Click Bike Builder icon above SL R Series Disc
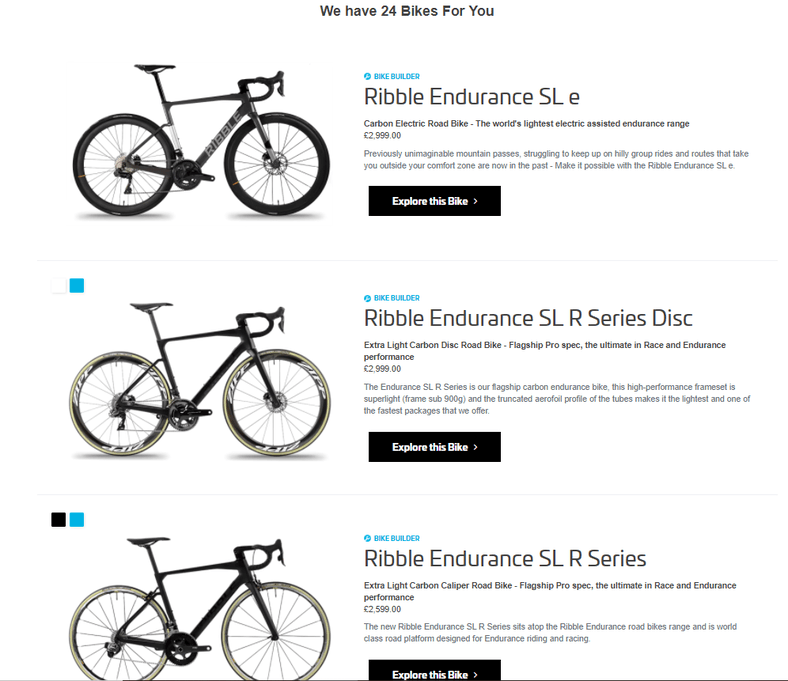 367,298
